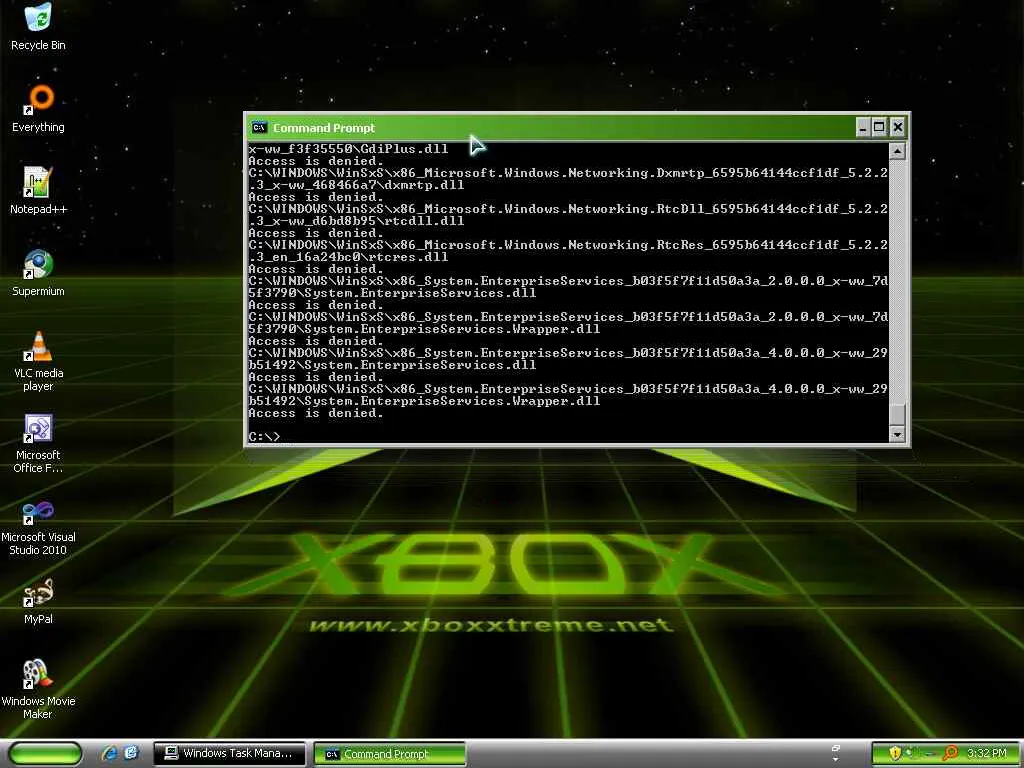Click the security shield tray icon

[x=895, y=754]
